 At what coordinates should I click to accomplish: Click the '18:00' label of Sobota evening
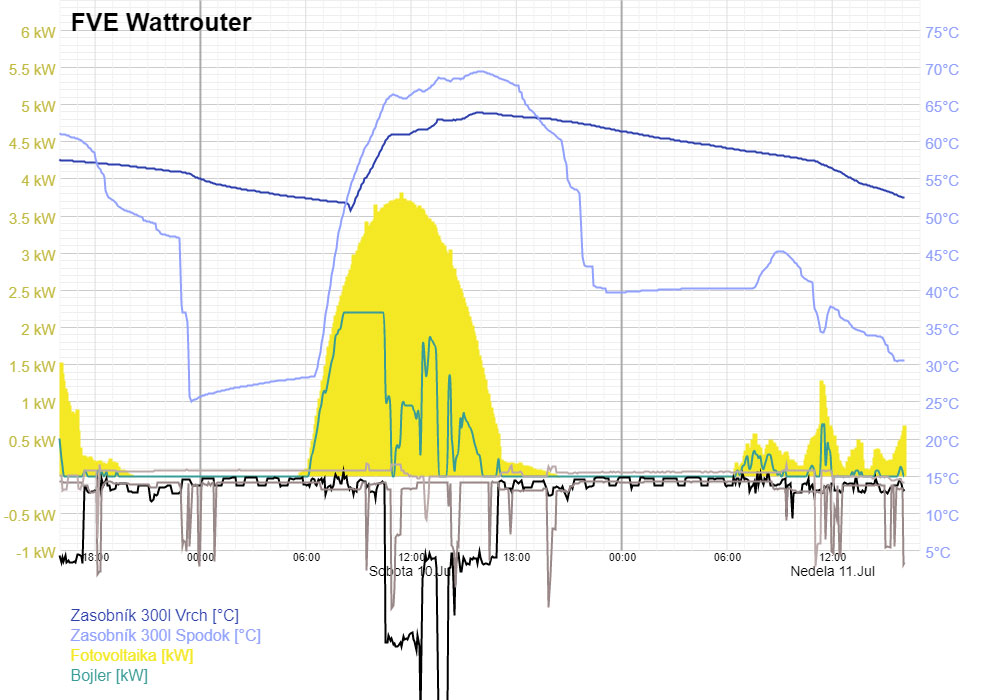pos(517,557)
